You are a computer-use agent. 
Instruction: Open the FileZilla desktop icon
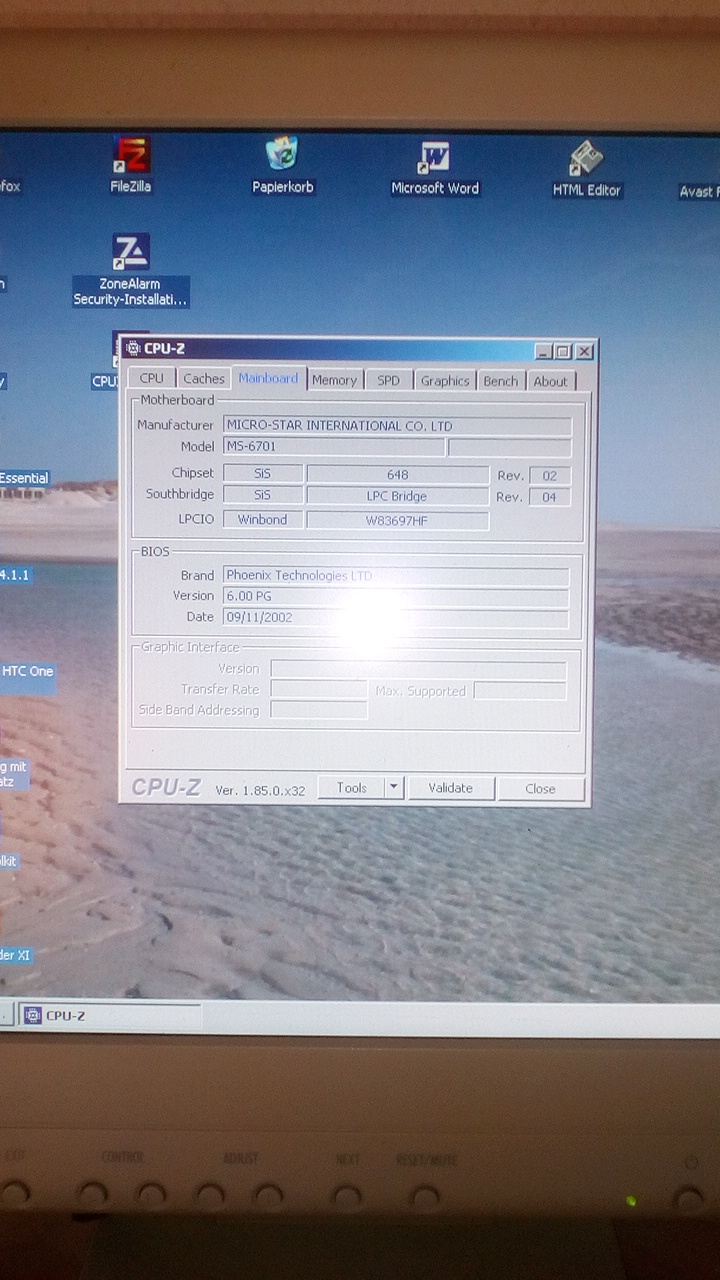pyautogui.click(x=131, y=165)
